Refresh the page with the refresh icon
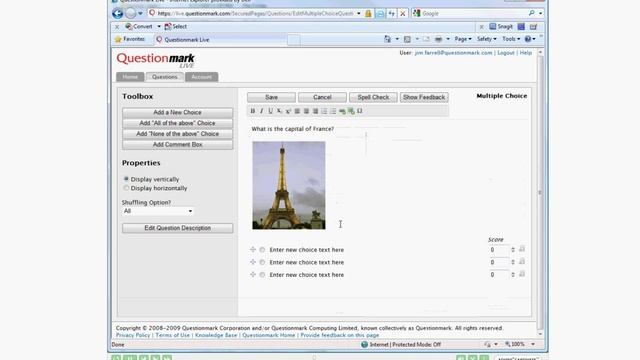The height and width of the screenshot is (360, 640). [x=391, y=13]
